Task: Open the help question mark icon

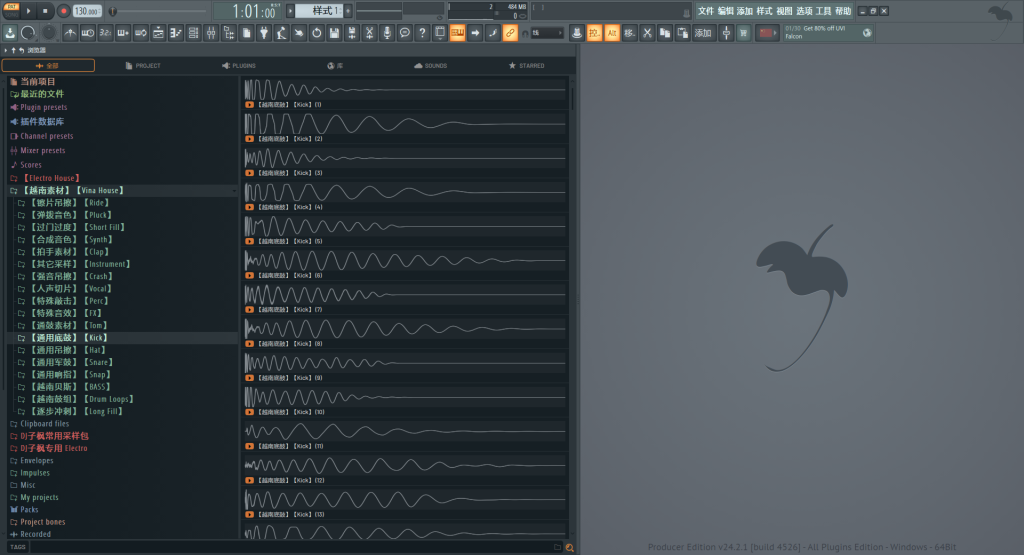Action: click(423, 33)
